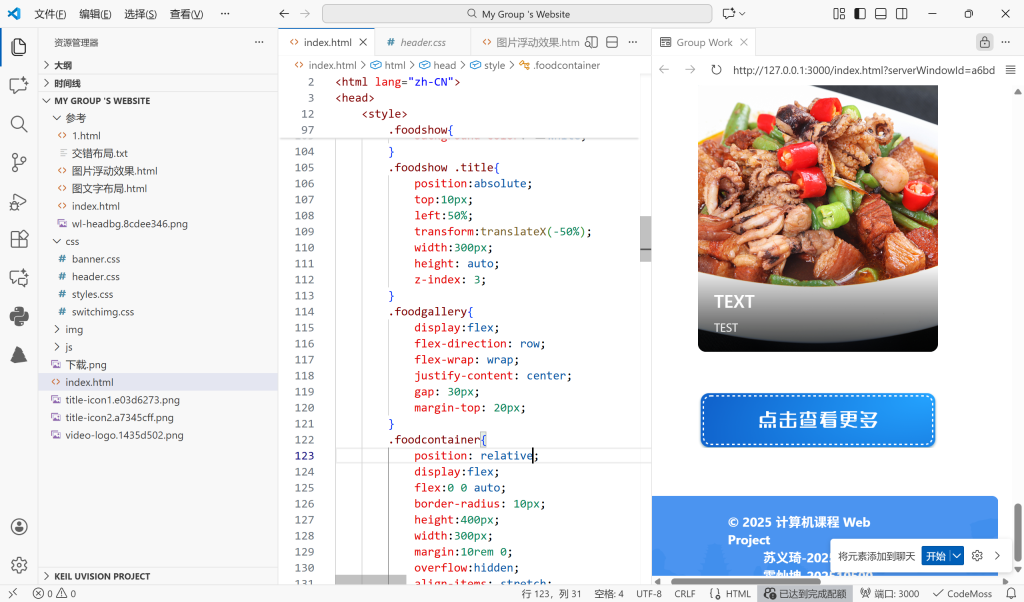
Task: Click the URL address field in preview
Action: [x=863, y=70]
